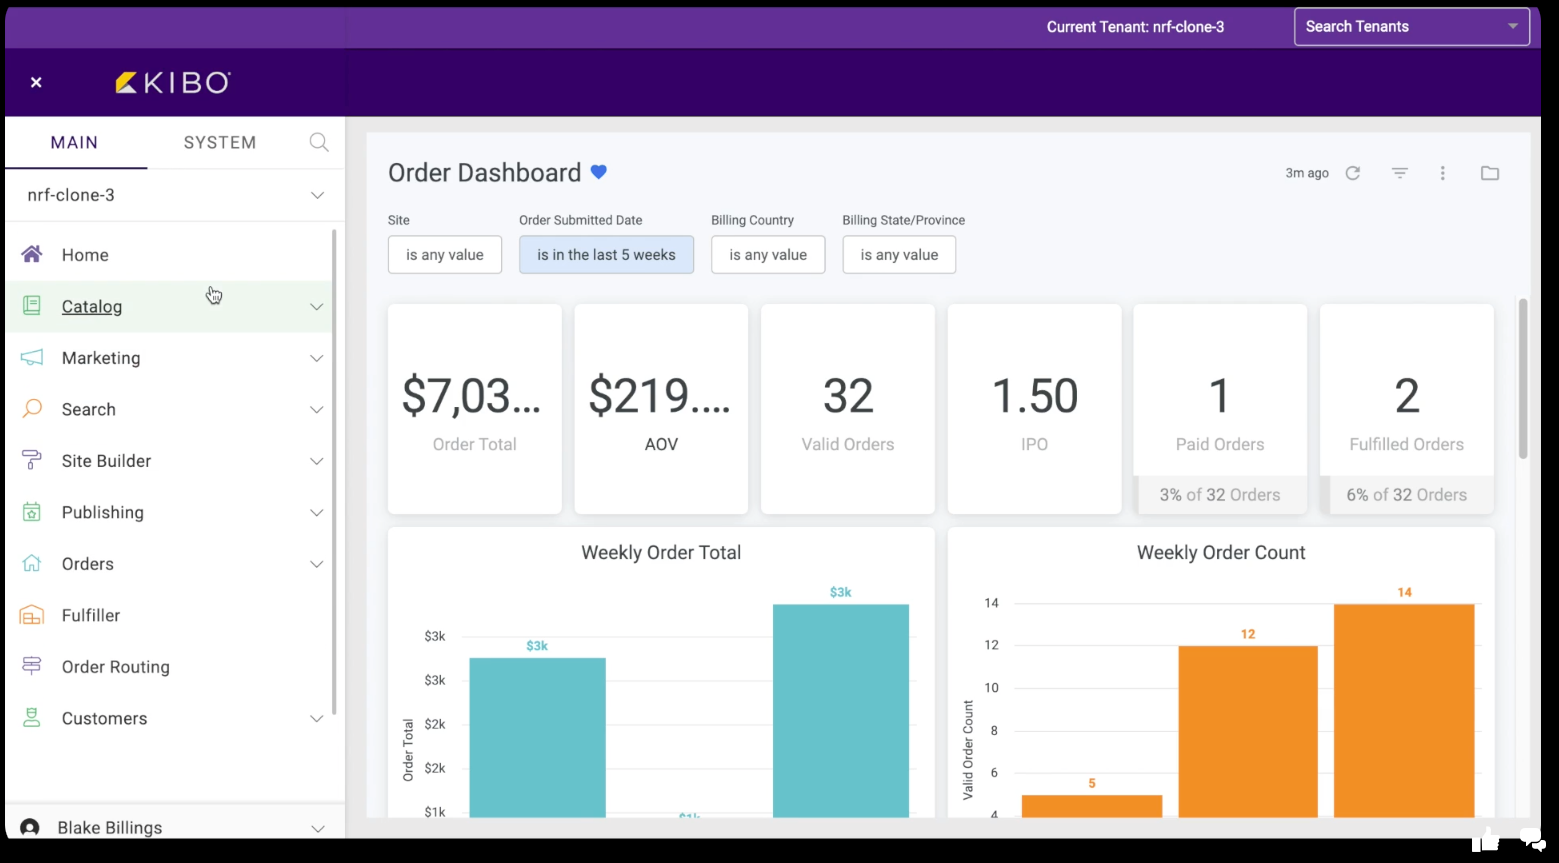
Task: Click the Fulfiller warehouse icon
Action: [x=32, y=615]
